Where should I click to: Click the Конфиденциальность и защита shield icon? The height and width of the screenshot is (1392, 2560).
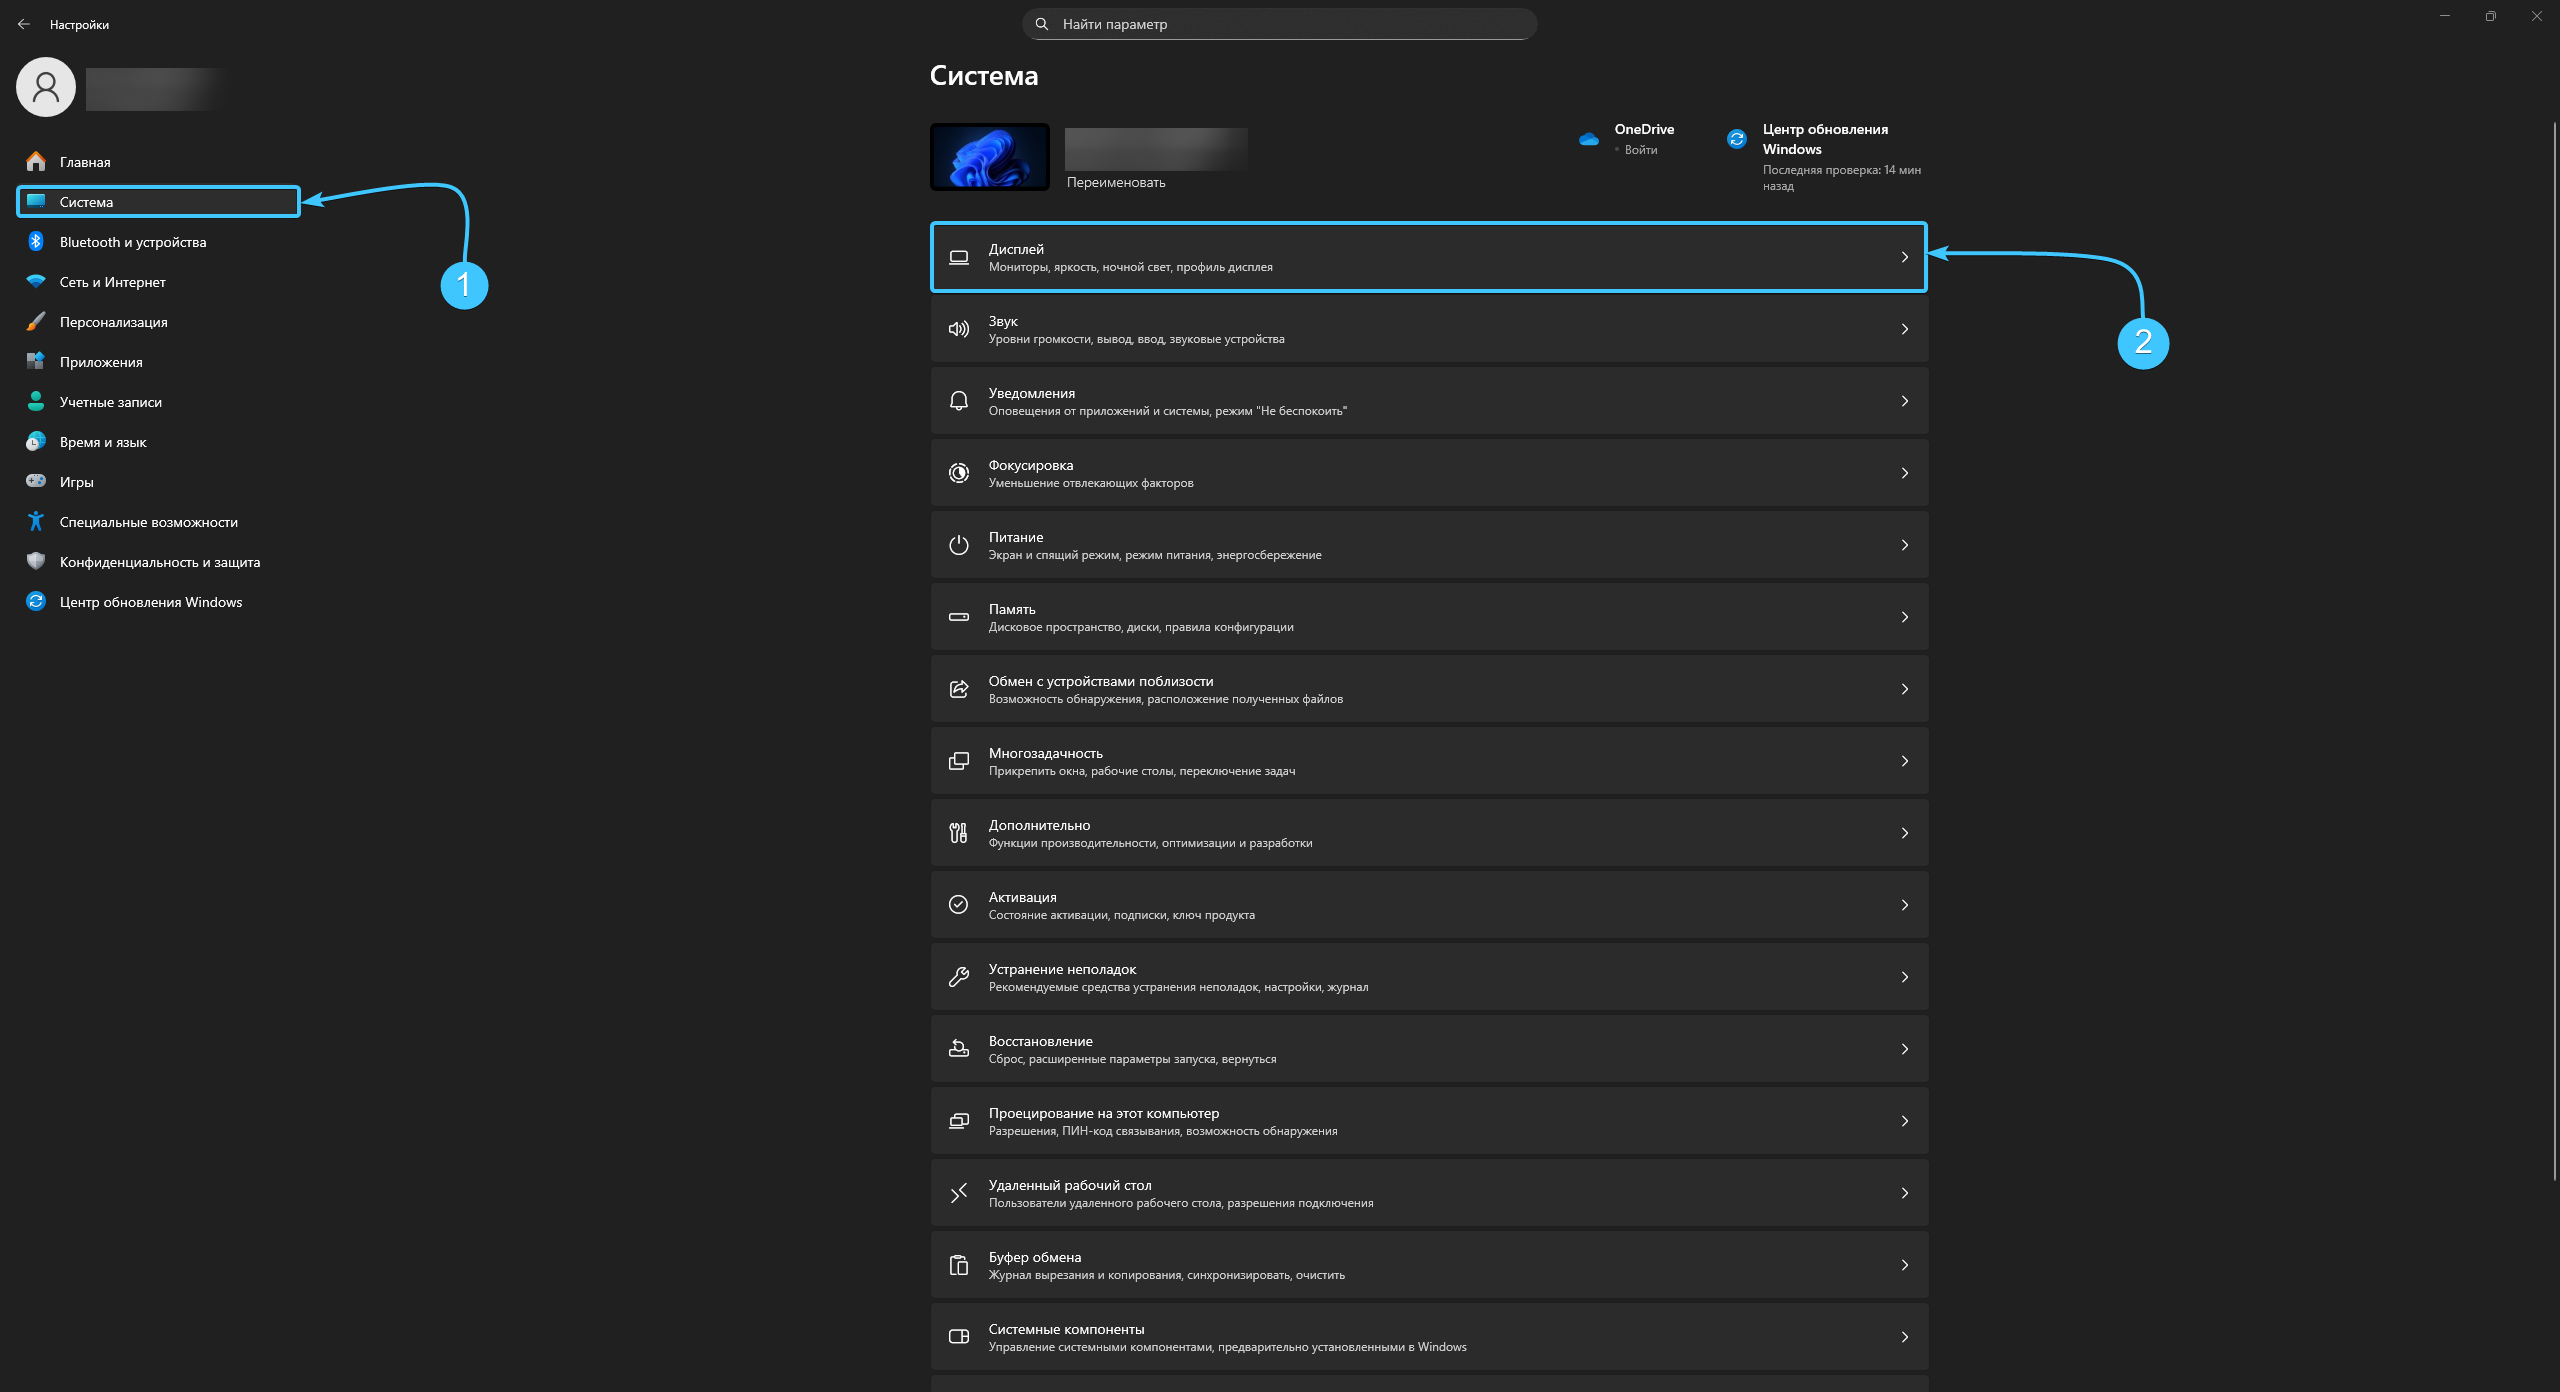click(36, 561)
